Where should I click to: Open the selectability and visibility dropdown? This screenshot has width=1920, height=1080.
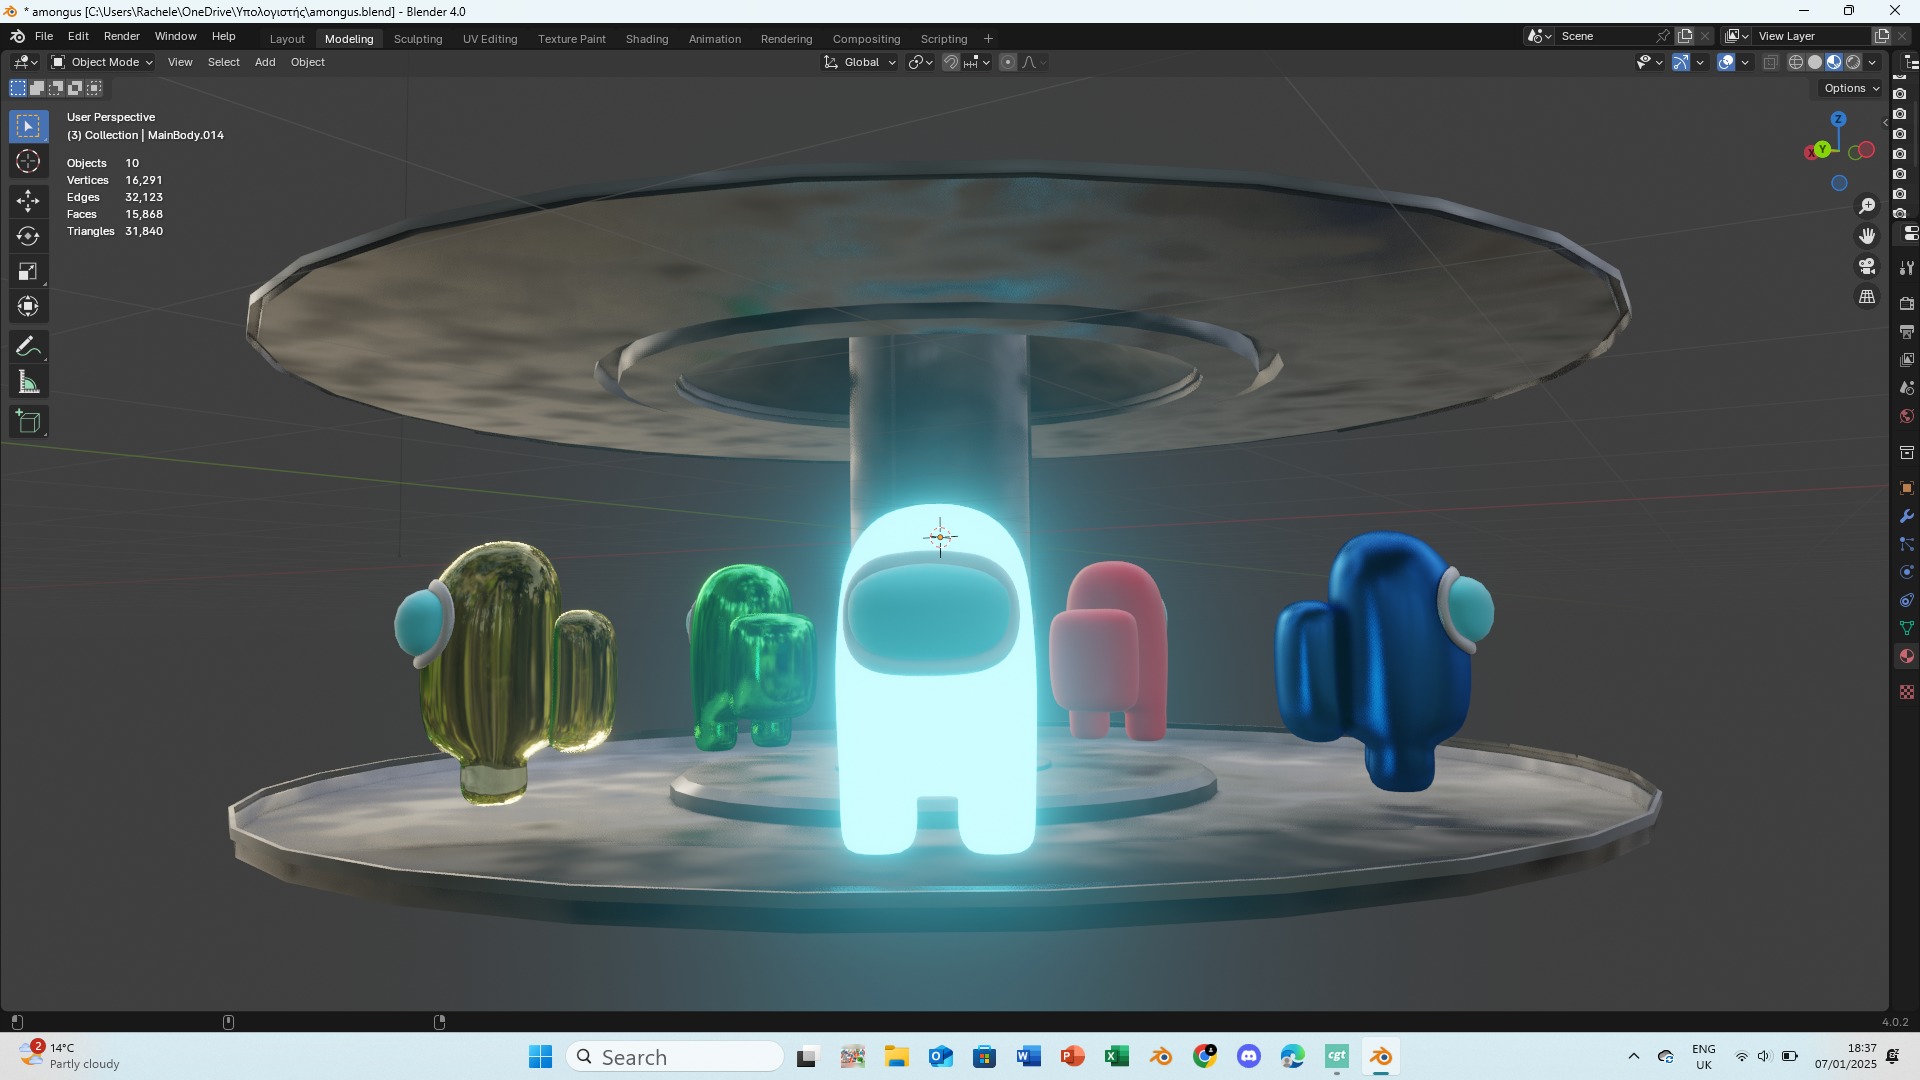(1649, 62)
